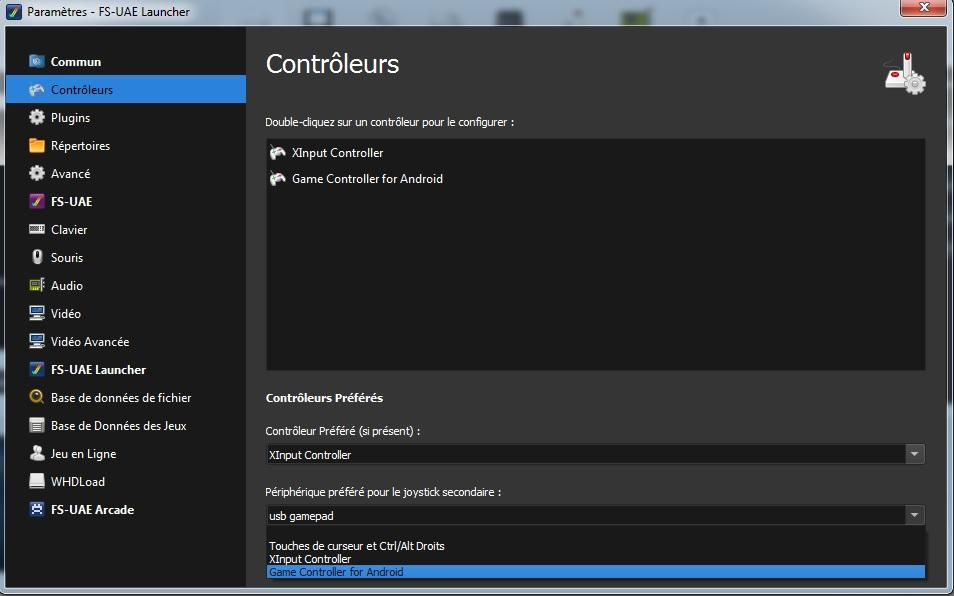Click the gear icon beside Plugins
The height and width of the screenshot is (596, 954).
[37, 117]
